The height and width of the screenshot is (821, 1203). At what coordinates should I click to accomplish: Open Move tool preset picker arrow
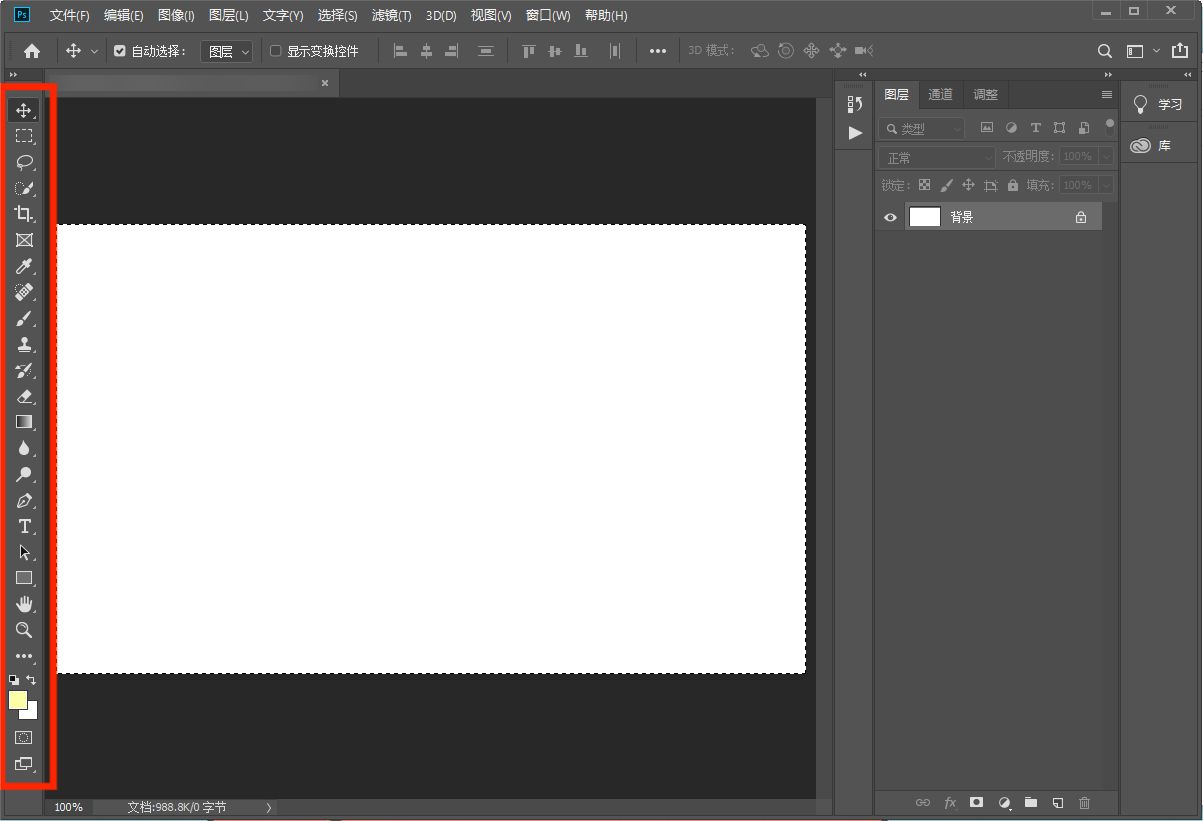coord(95,51)
